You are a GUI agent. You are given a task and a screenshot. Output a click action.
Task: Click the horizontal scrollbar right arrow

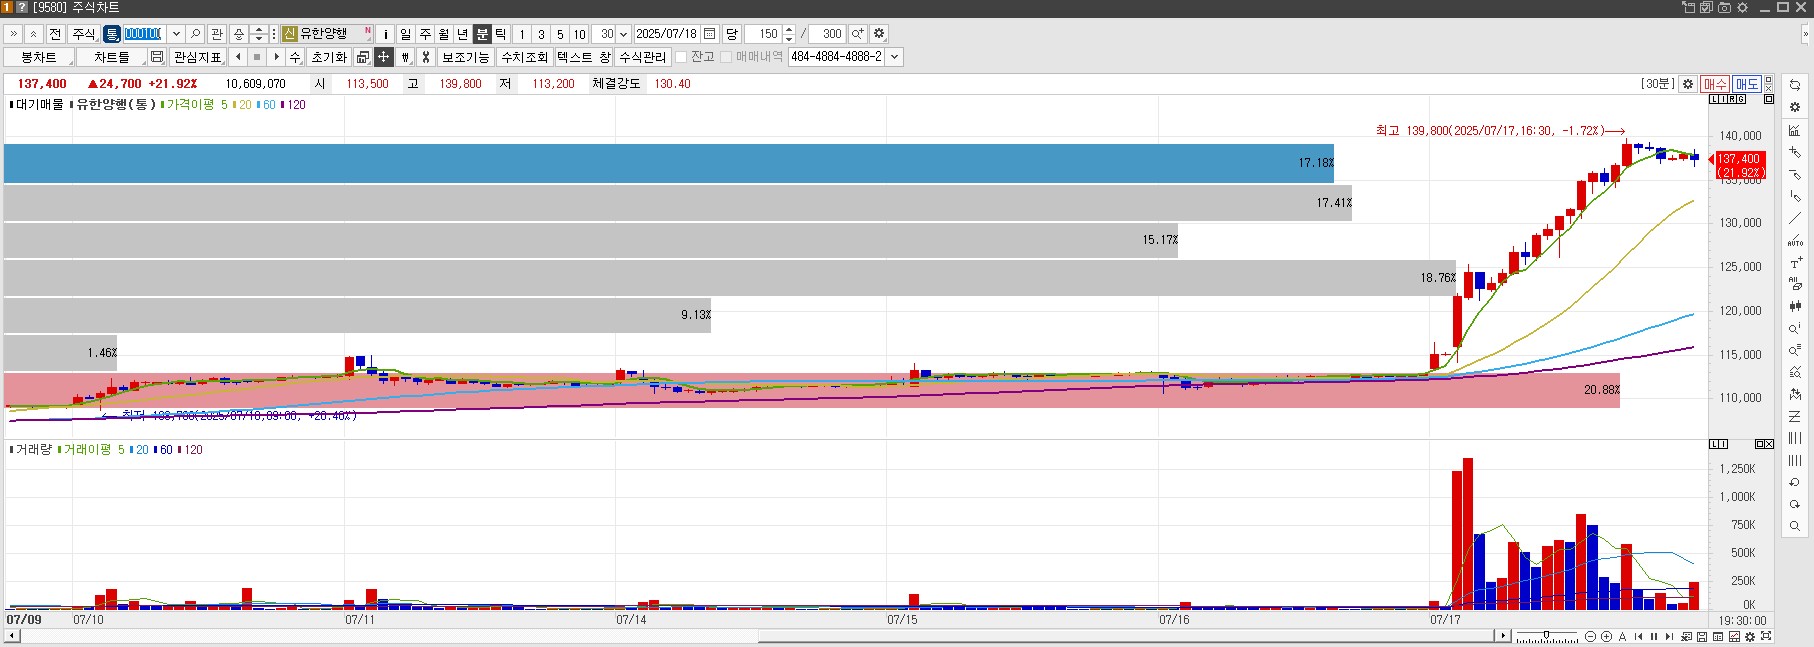tap(1503, 636)
